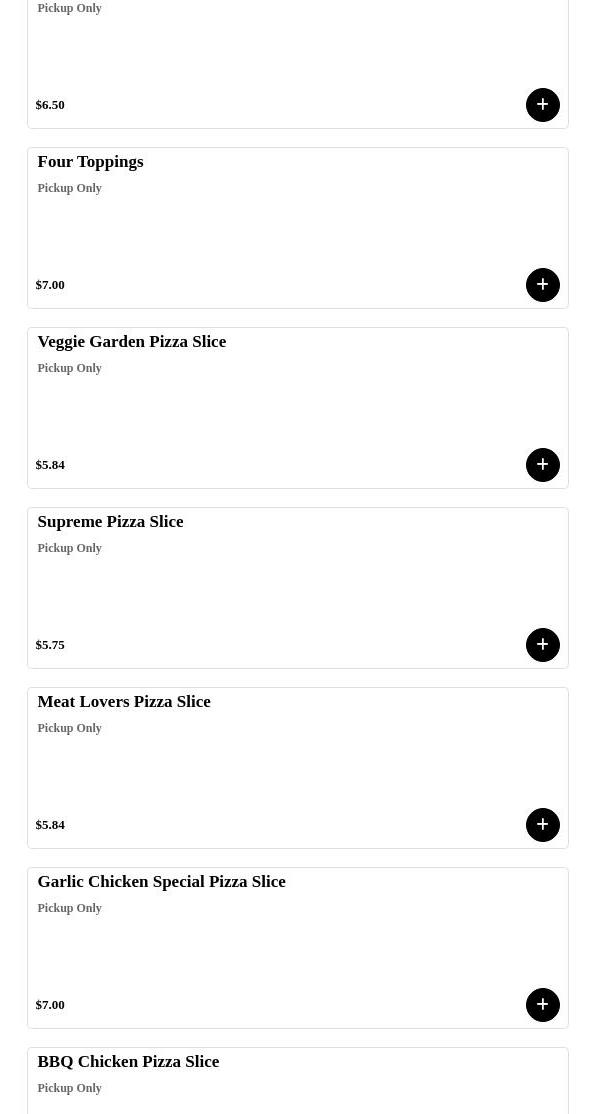The width and height of the screenshot is (605, 1114).
Task: Open the Four Toppings item title
Action: pyautogui.click(x=90, y=162)
